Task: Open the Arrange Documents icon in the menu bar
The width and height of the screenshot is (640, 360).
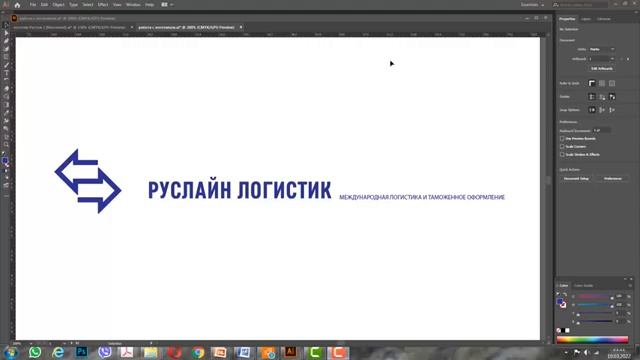Action: point(164,4)
